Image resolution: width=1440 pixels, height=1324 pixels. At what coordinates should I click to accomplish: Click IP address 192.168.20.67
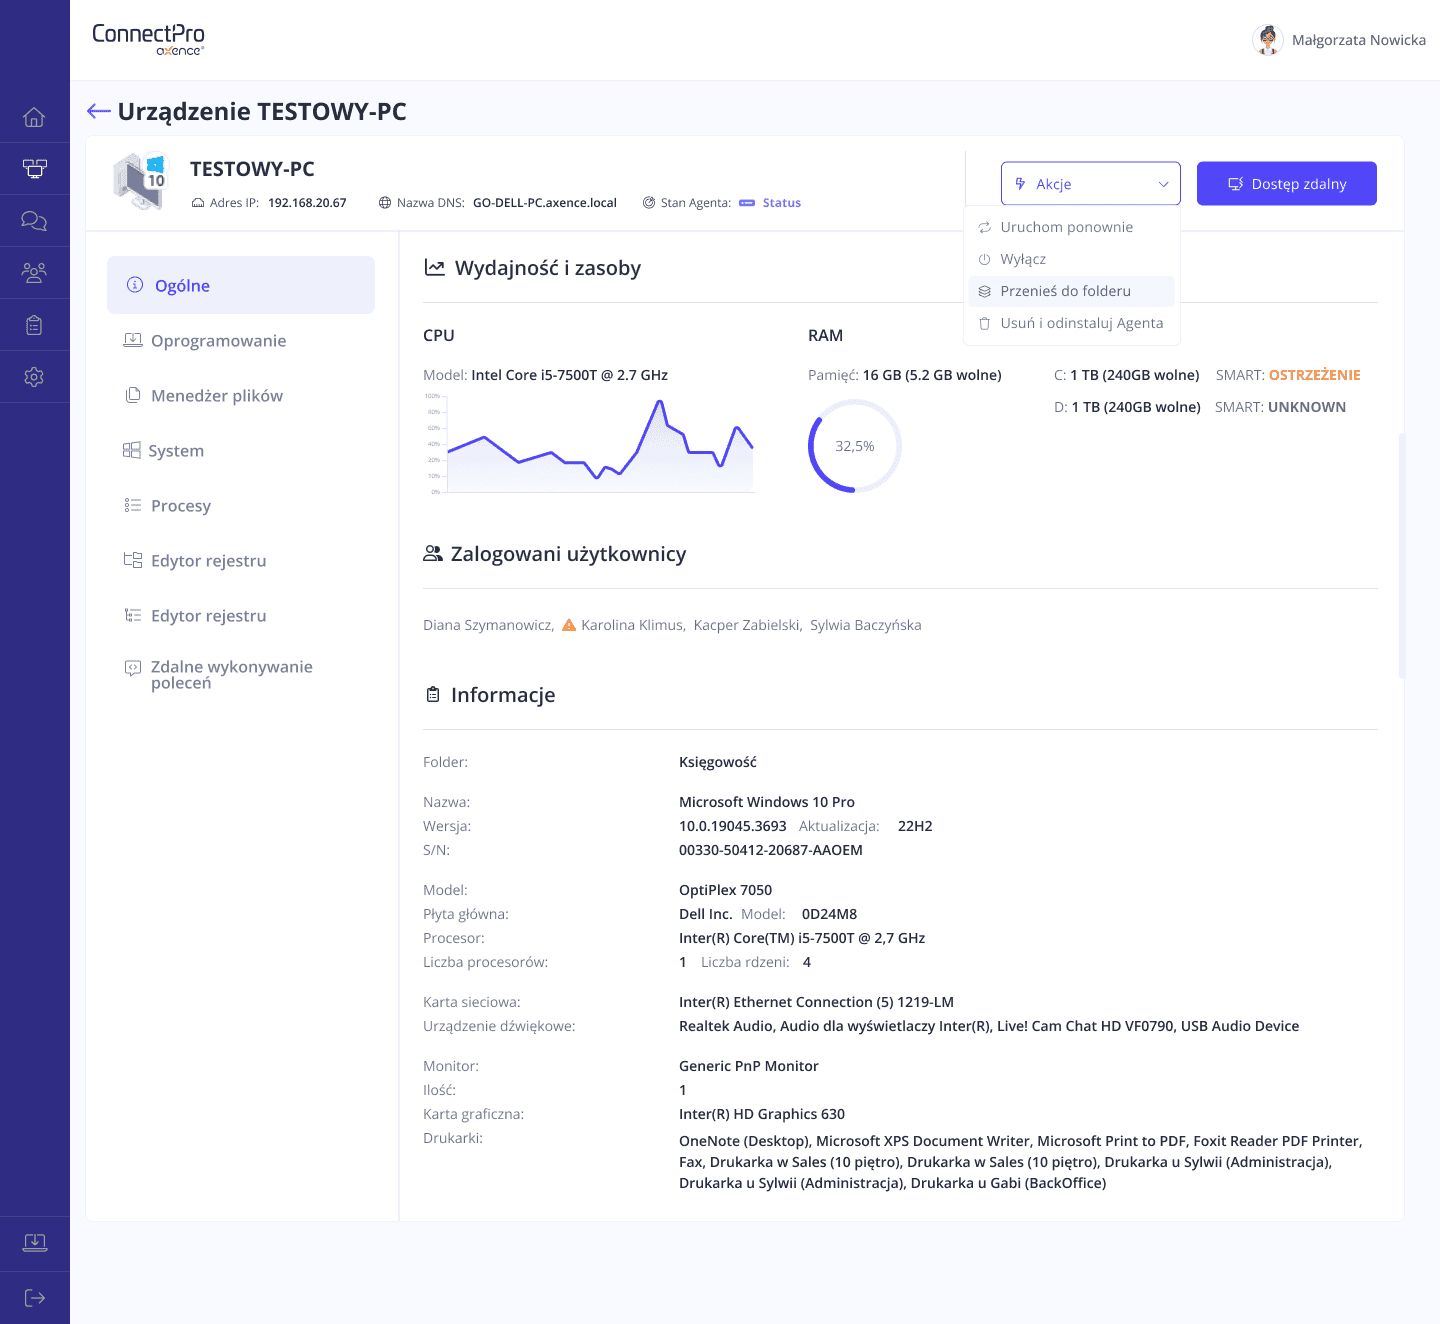tap(307, 203)
